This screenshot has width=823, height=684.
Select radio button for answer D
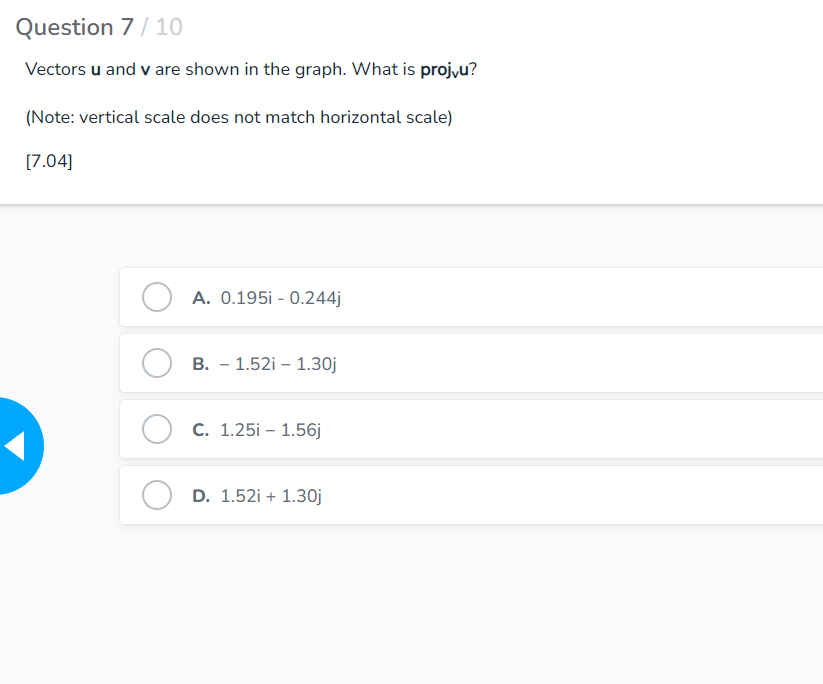(x=157, y=495)
